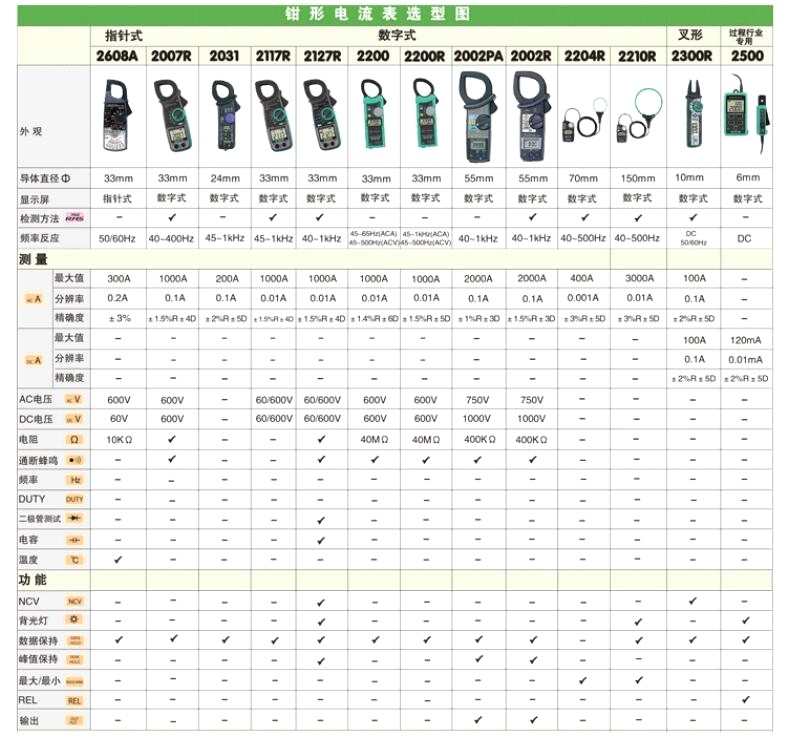790x737 pixels.
Task: Click the 2007R resistance checkmark
Action: pyautogui.click(x=172, y=439)
